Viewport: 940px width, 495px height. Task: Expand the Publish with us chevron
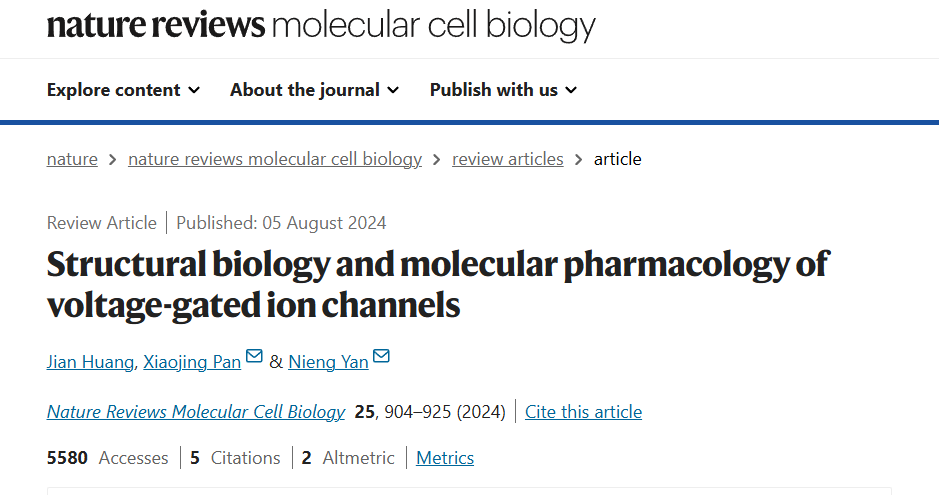[x=571, y=90]
